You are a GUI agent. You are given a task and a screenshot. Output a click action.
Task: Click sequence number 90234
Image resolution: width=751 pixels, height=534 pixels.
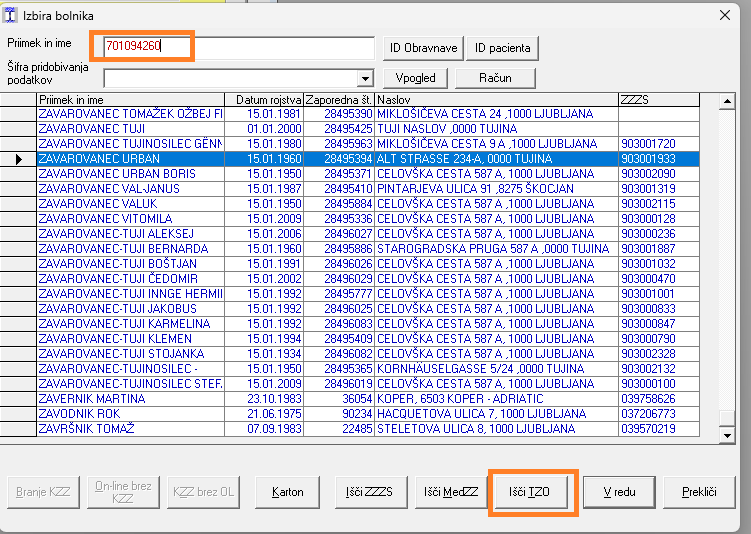coord(357,414)
